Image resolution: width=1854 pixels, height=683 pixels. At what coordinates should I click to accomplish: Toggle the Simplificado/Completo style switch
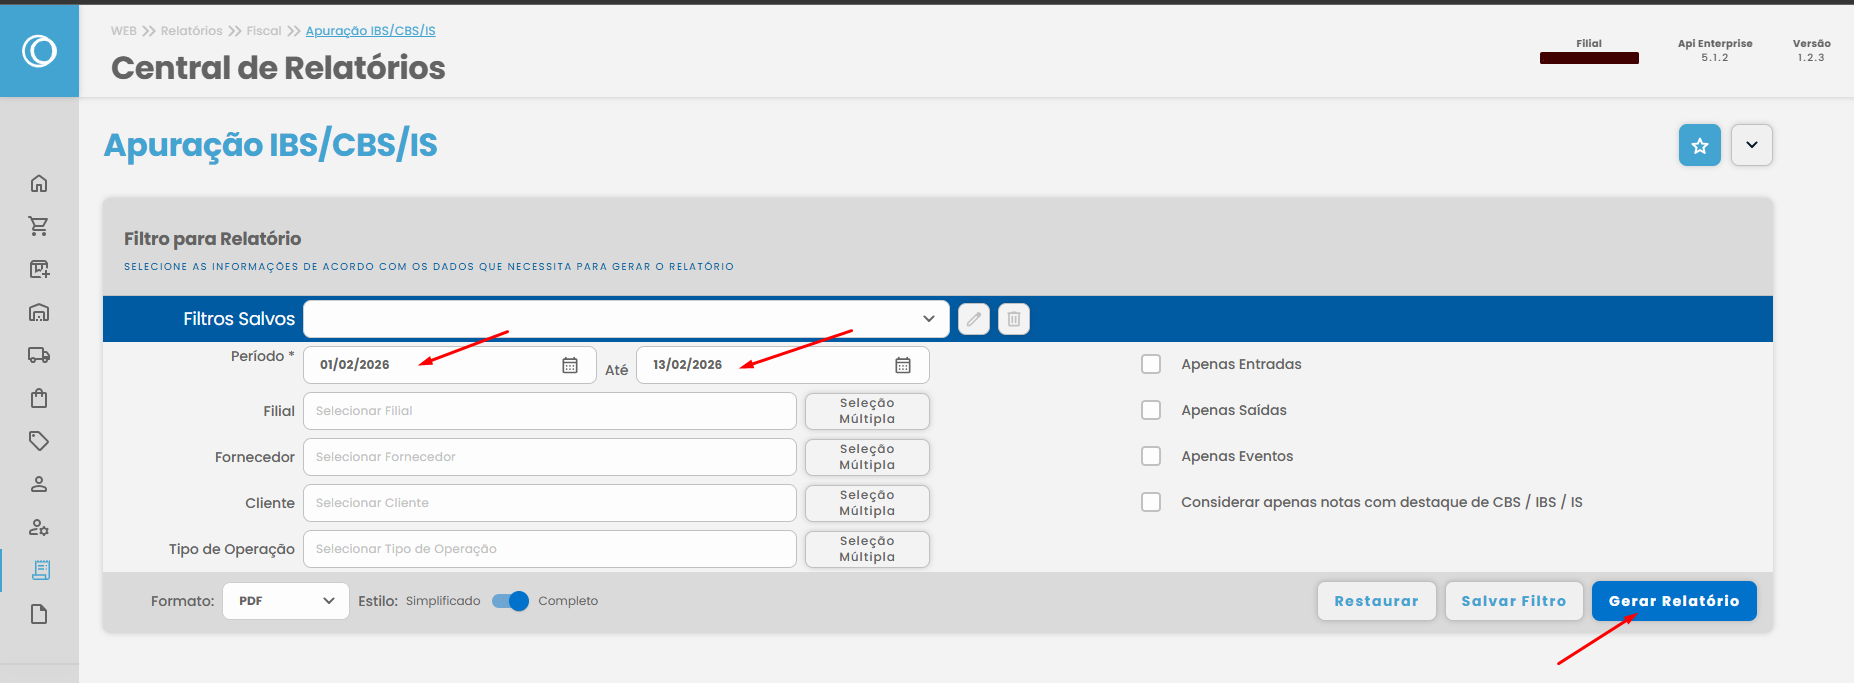pos(510,601)
